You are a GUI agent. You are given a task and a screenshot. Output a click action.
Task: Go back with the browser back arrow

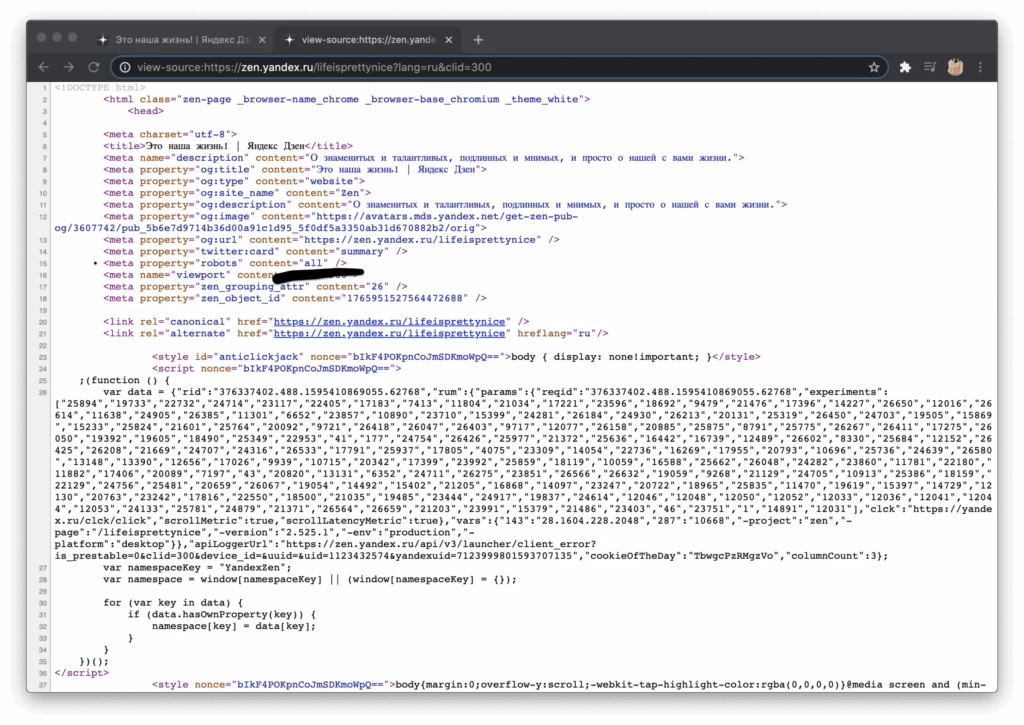44,67
